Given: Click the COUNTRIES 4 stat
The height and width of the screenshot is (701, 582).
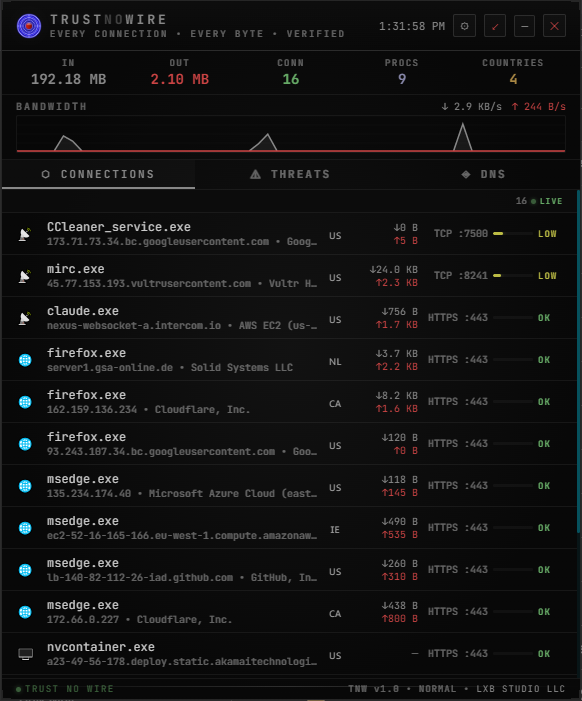Looking at the screenshot, I should click(513, 72).
